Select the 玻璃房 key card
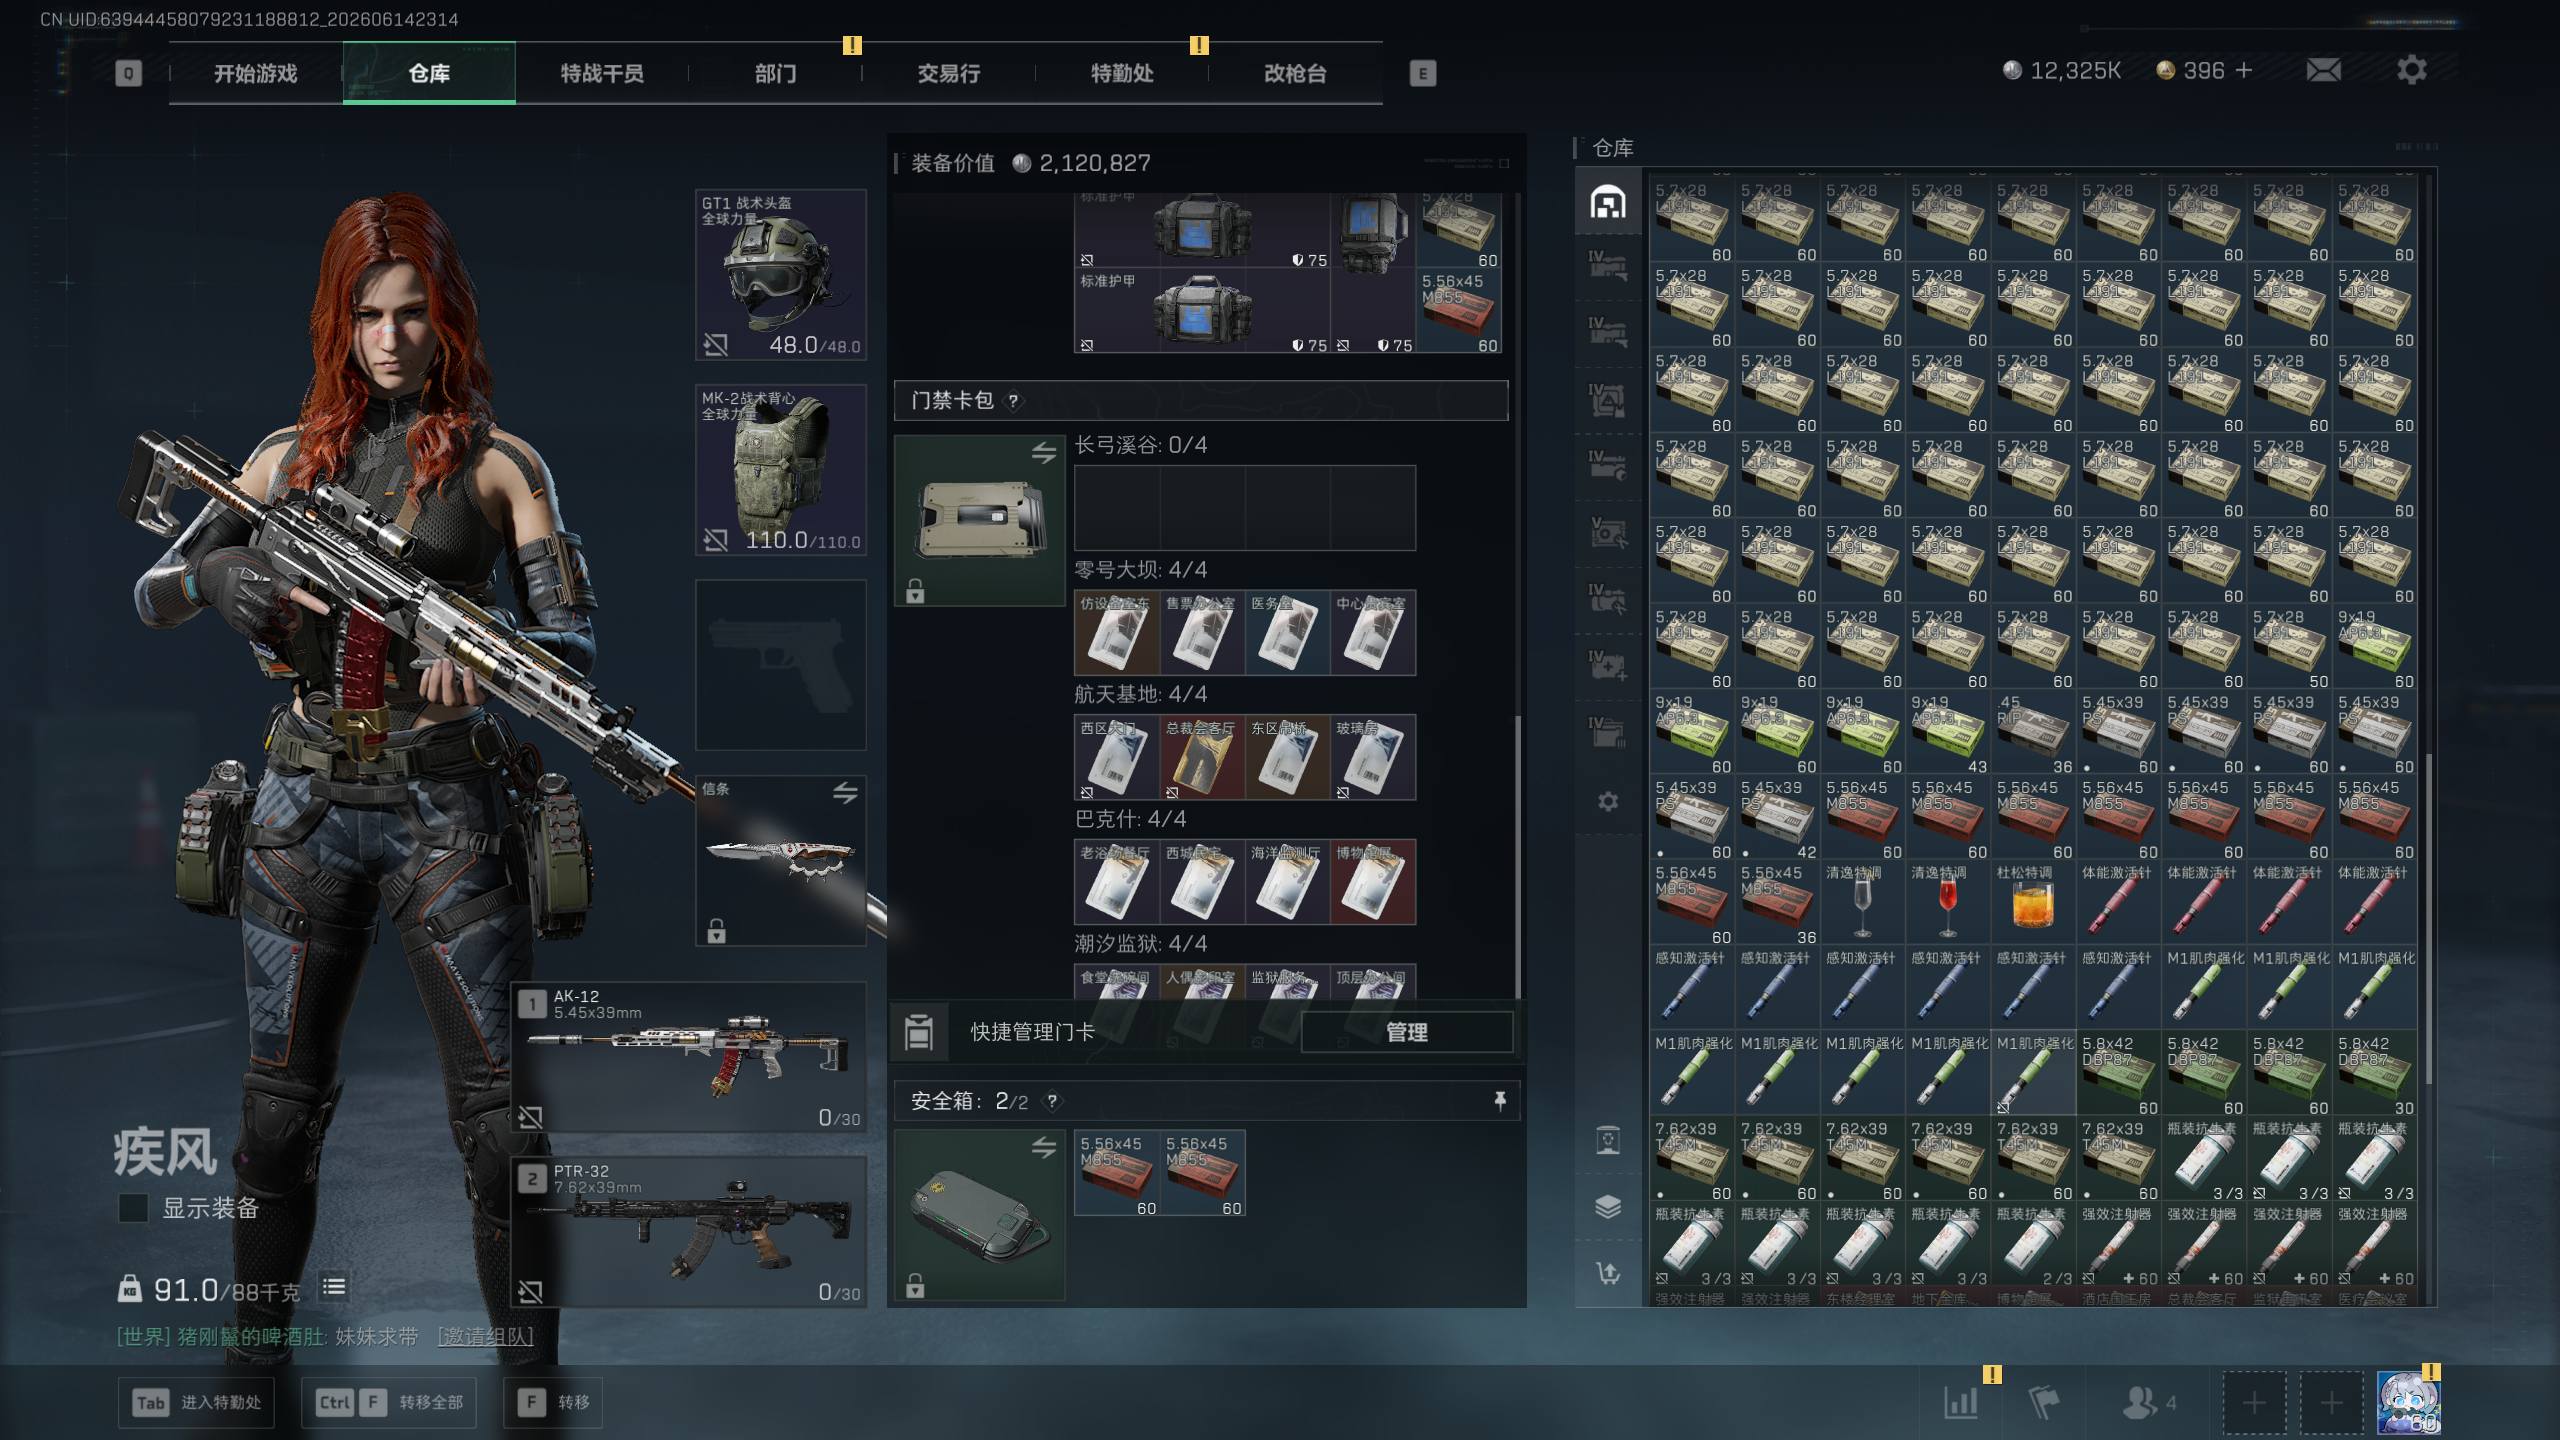The width and height of the screenshot is (2560, 1440). [1373, 757]
